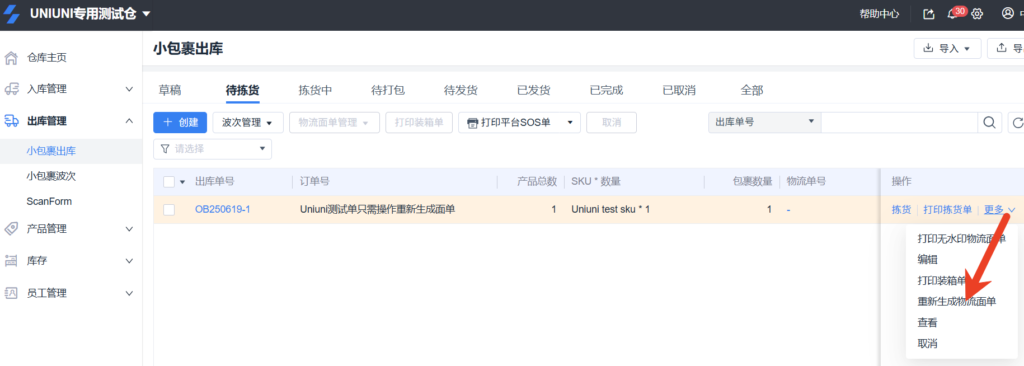Open the 导入 import dropdown button
The image size is (1024, 366).
948,48
